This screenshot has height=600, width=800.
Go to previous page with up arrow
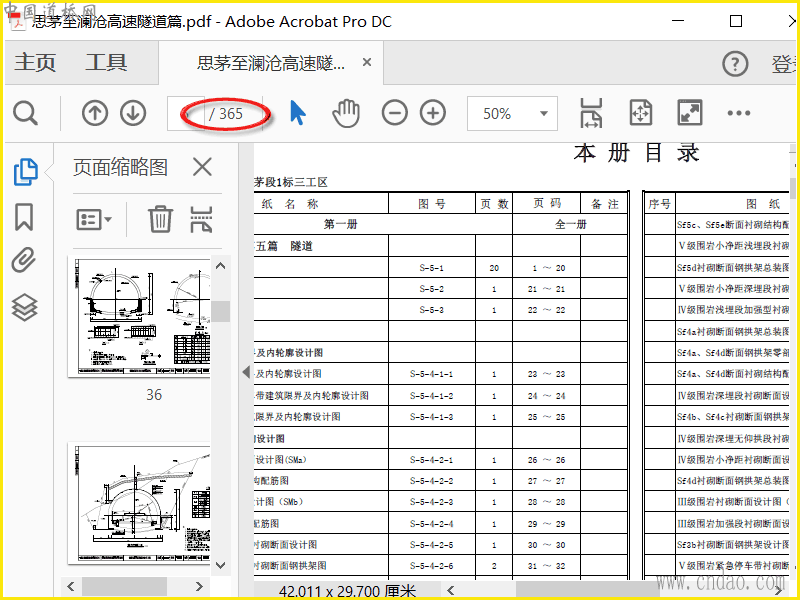95,113
